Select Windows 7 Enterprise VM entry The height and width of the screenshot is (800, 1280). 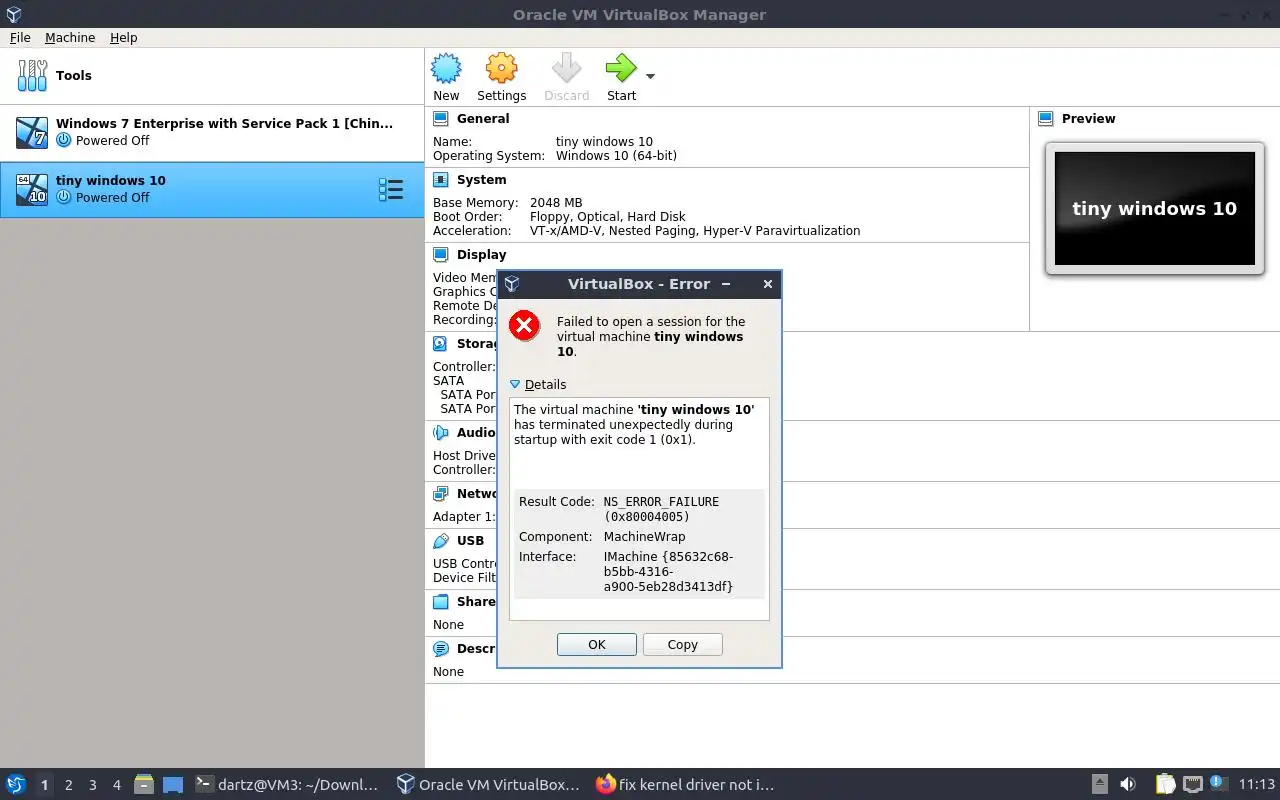212,132
